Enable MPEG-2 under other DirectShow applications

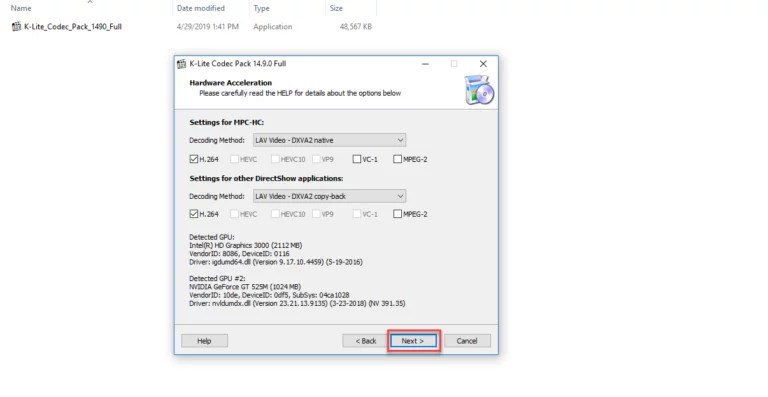(397, 214)
